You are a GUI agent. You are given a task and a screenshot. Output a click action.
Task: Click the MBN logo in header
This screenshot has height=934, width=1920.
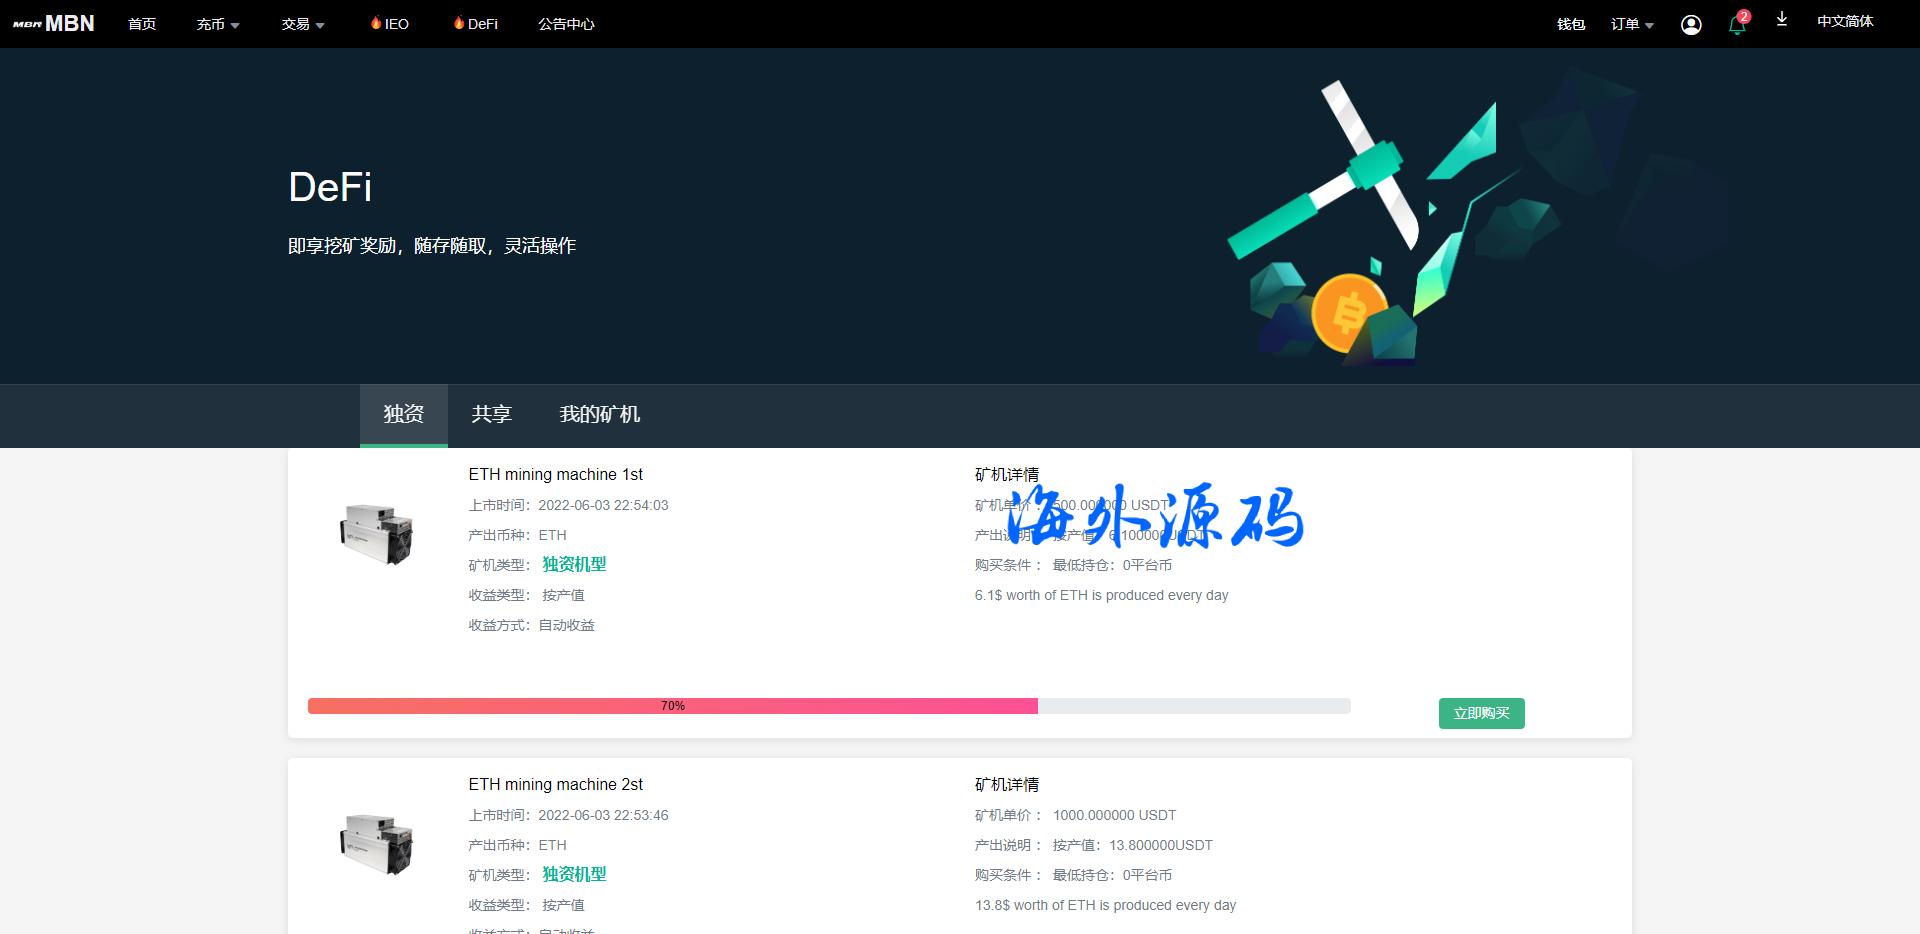click(54, 24)
